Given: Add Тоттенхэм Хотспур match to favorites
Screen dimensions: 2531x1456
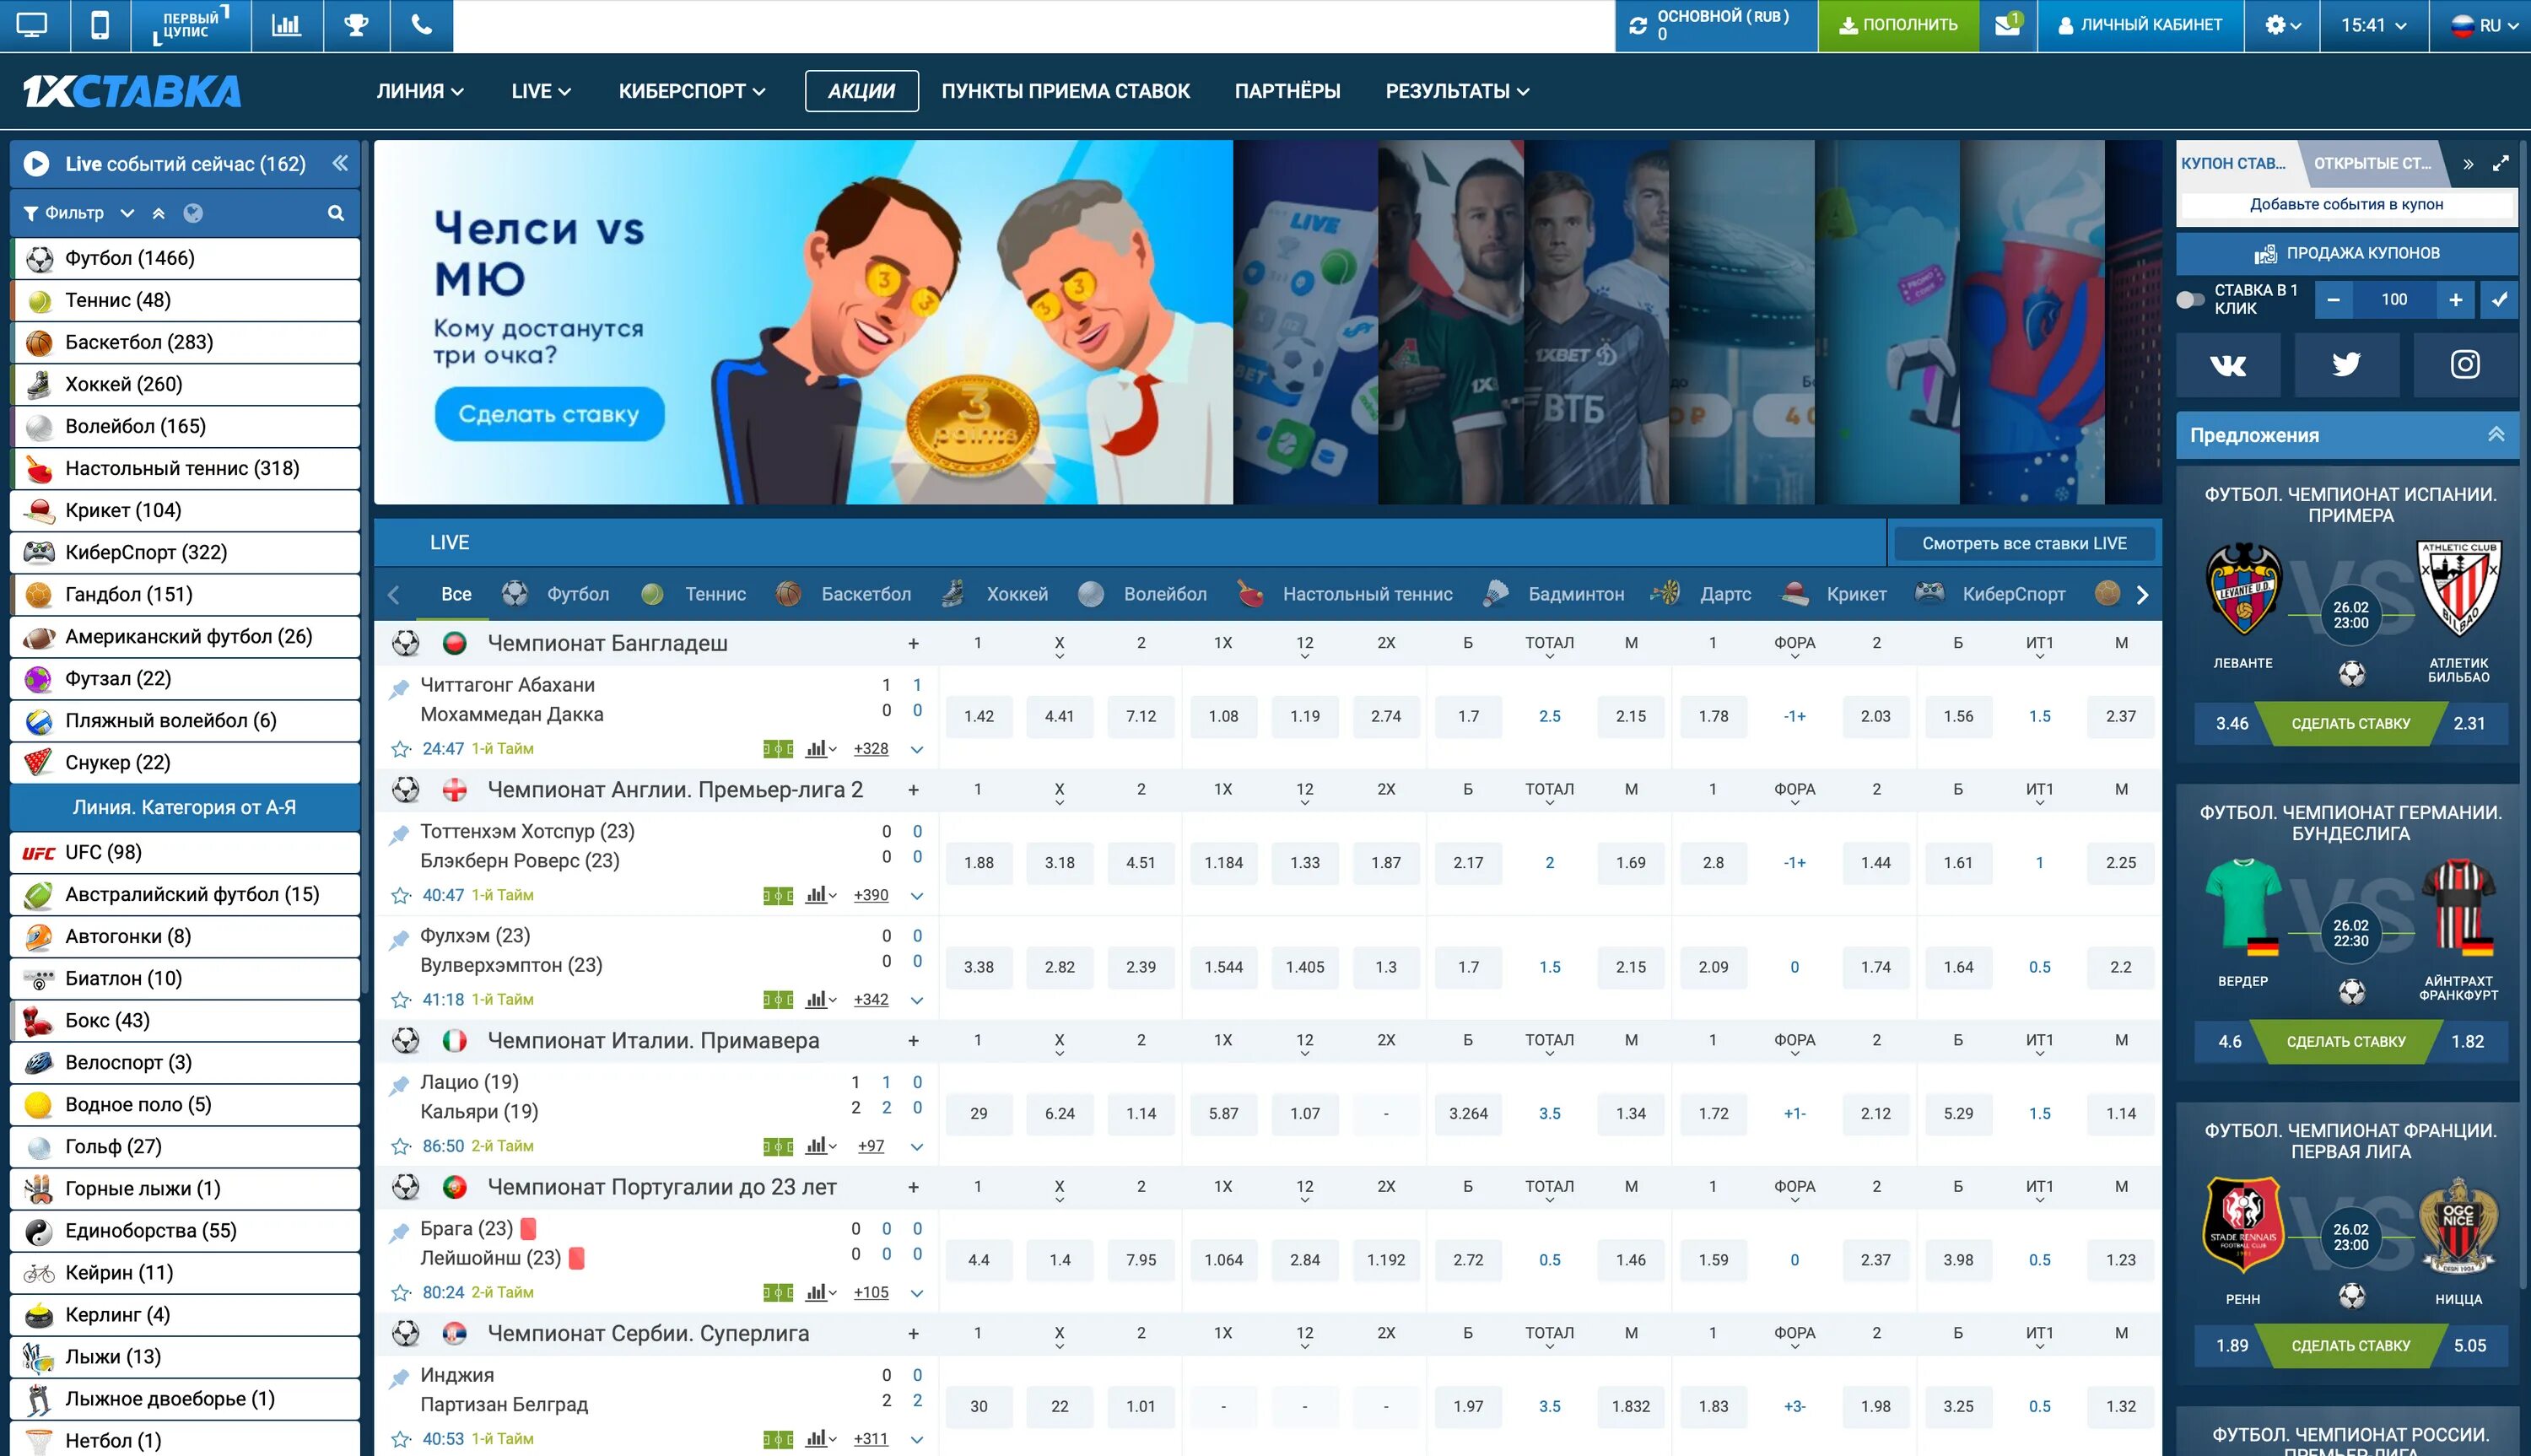Looking at the screenshot, I should (x=401, y=895).
